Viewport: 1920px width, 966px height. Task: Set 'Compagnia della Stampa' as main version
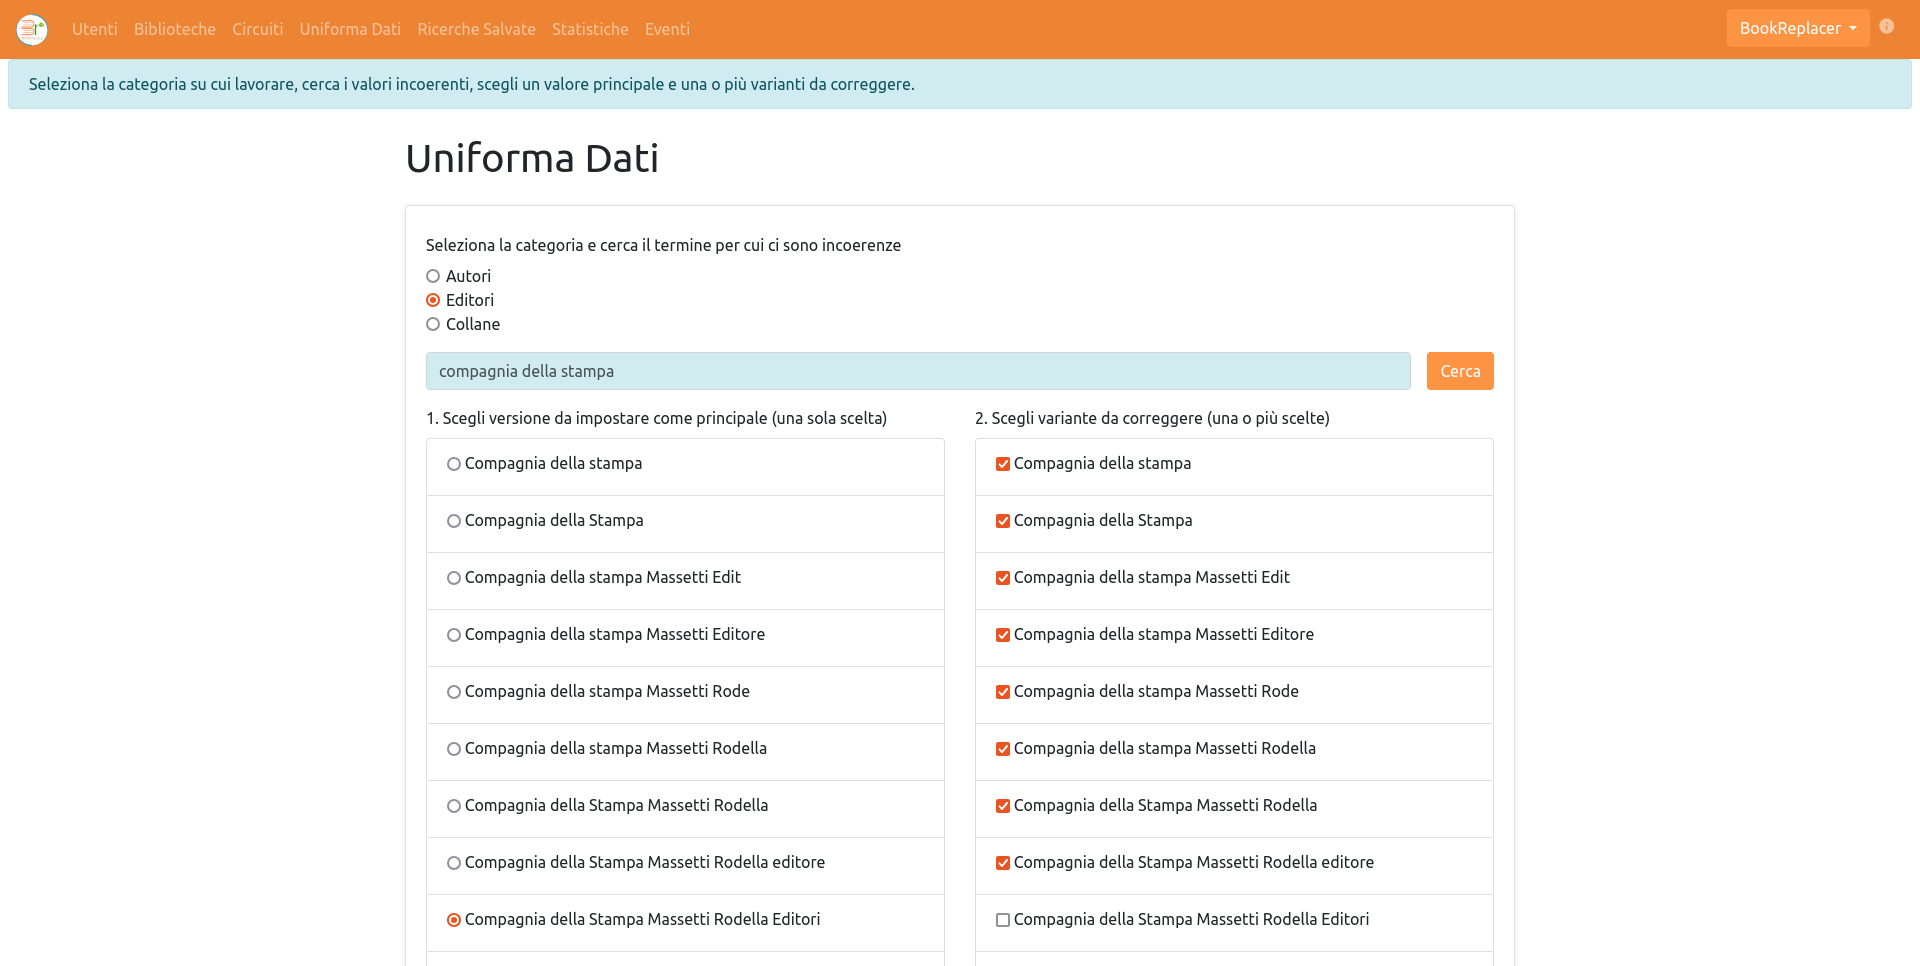[454, 521]
